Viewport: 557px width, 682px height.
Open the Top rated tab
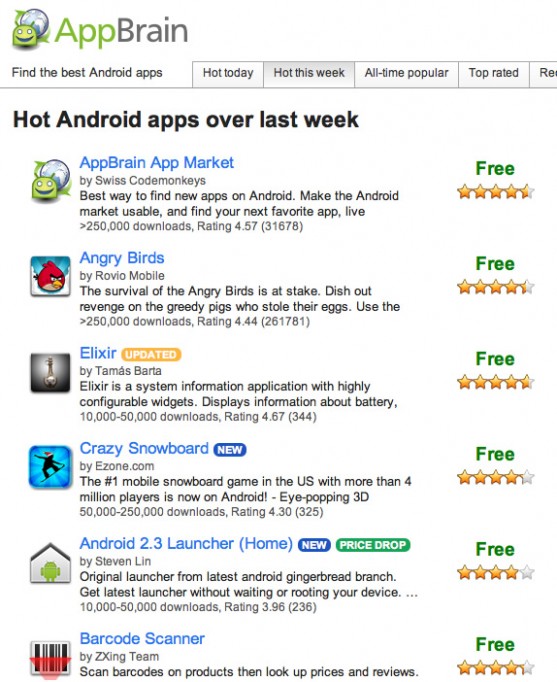[494, 73]
